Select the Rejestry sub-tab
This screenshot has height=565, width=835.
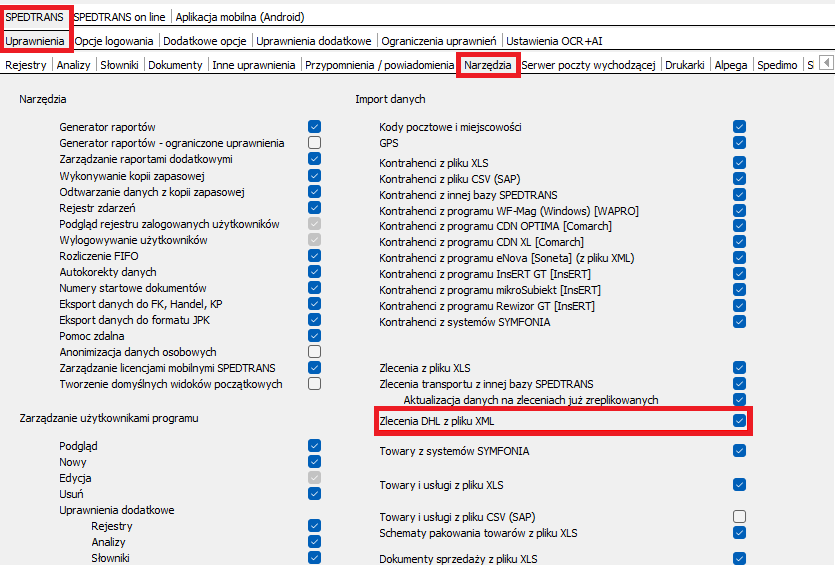pyautogui.click(x=26, y=65)
